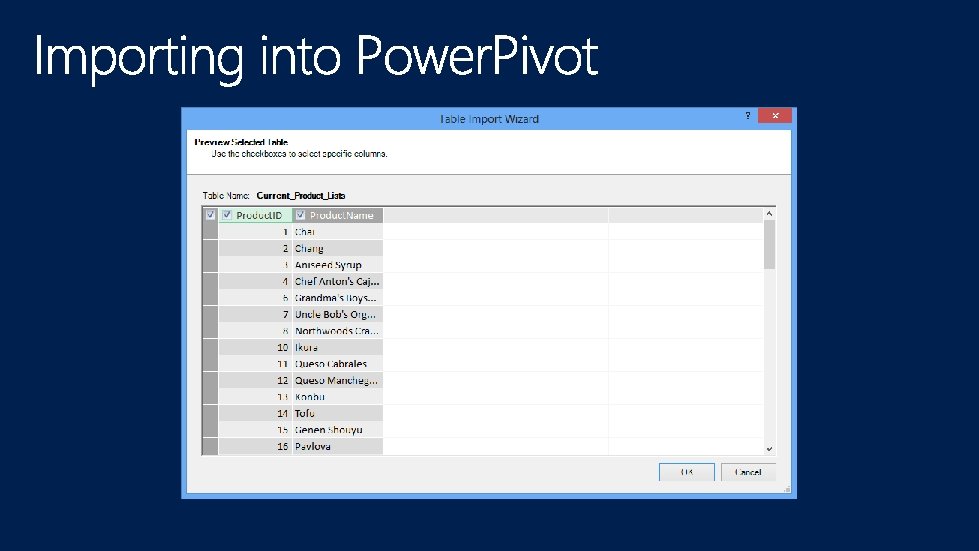
Task: Toggle the select-all columns checkbox
Action: [x=210, y=215]
